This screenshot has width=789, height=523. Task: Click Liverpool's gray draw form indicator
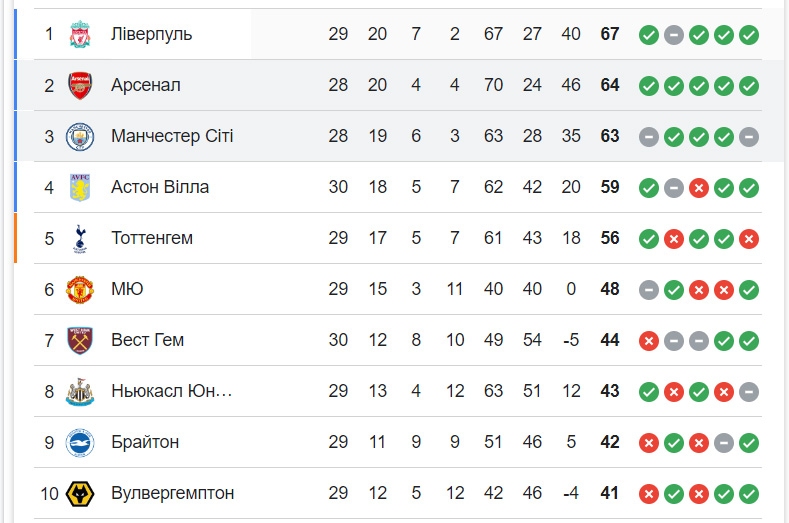[x=674, y=35]
